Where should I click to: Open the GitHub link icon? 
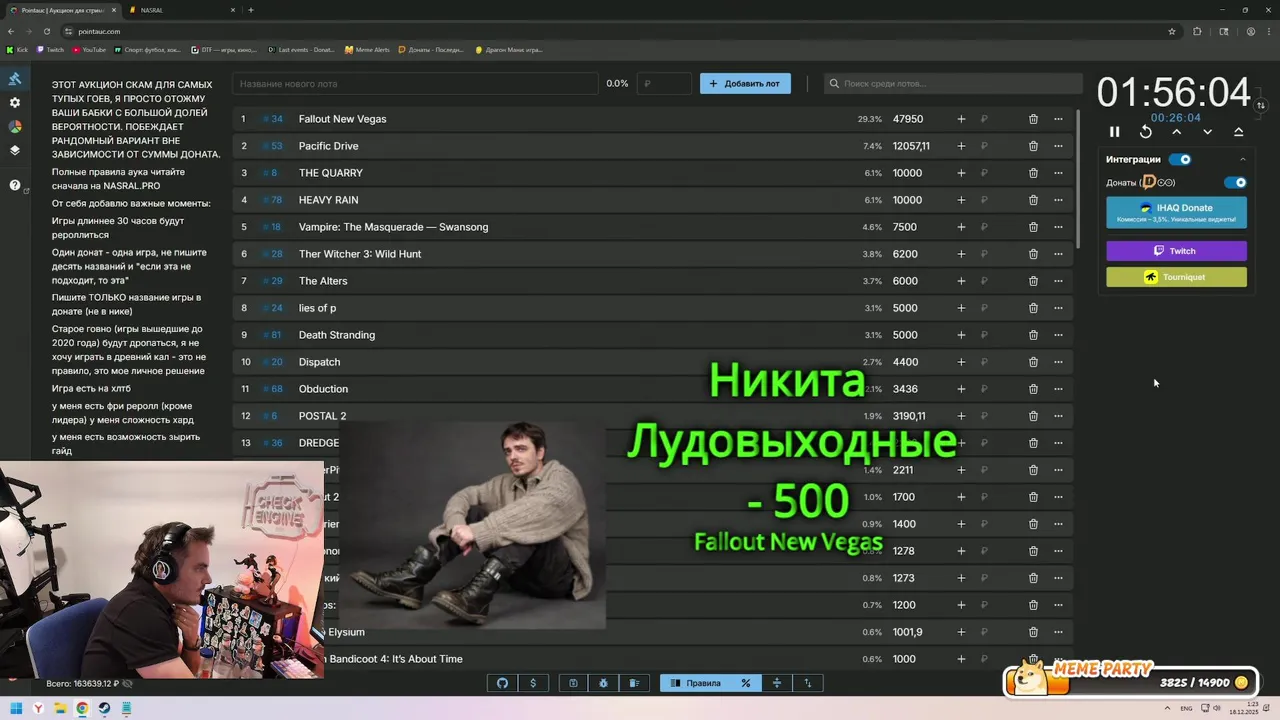(502, 683)
